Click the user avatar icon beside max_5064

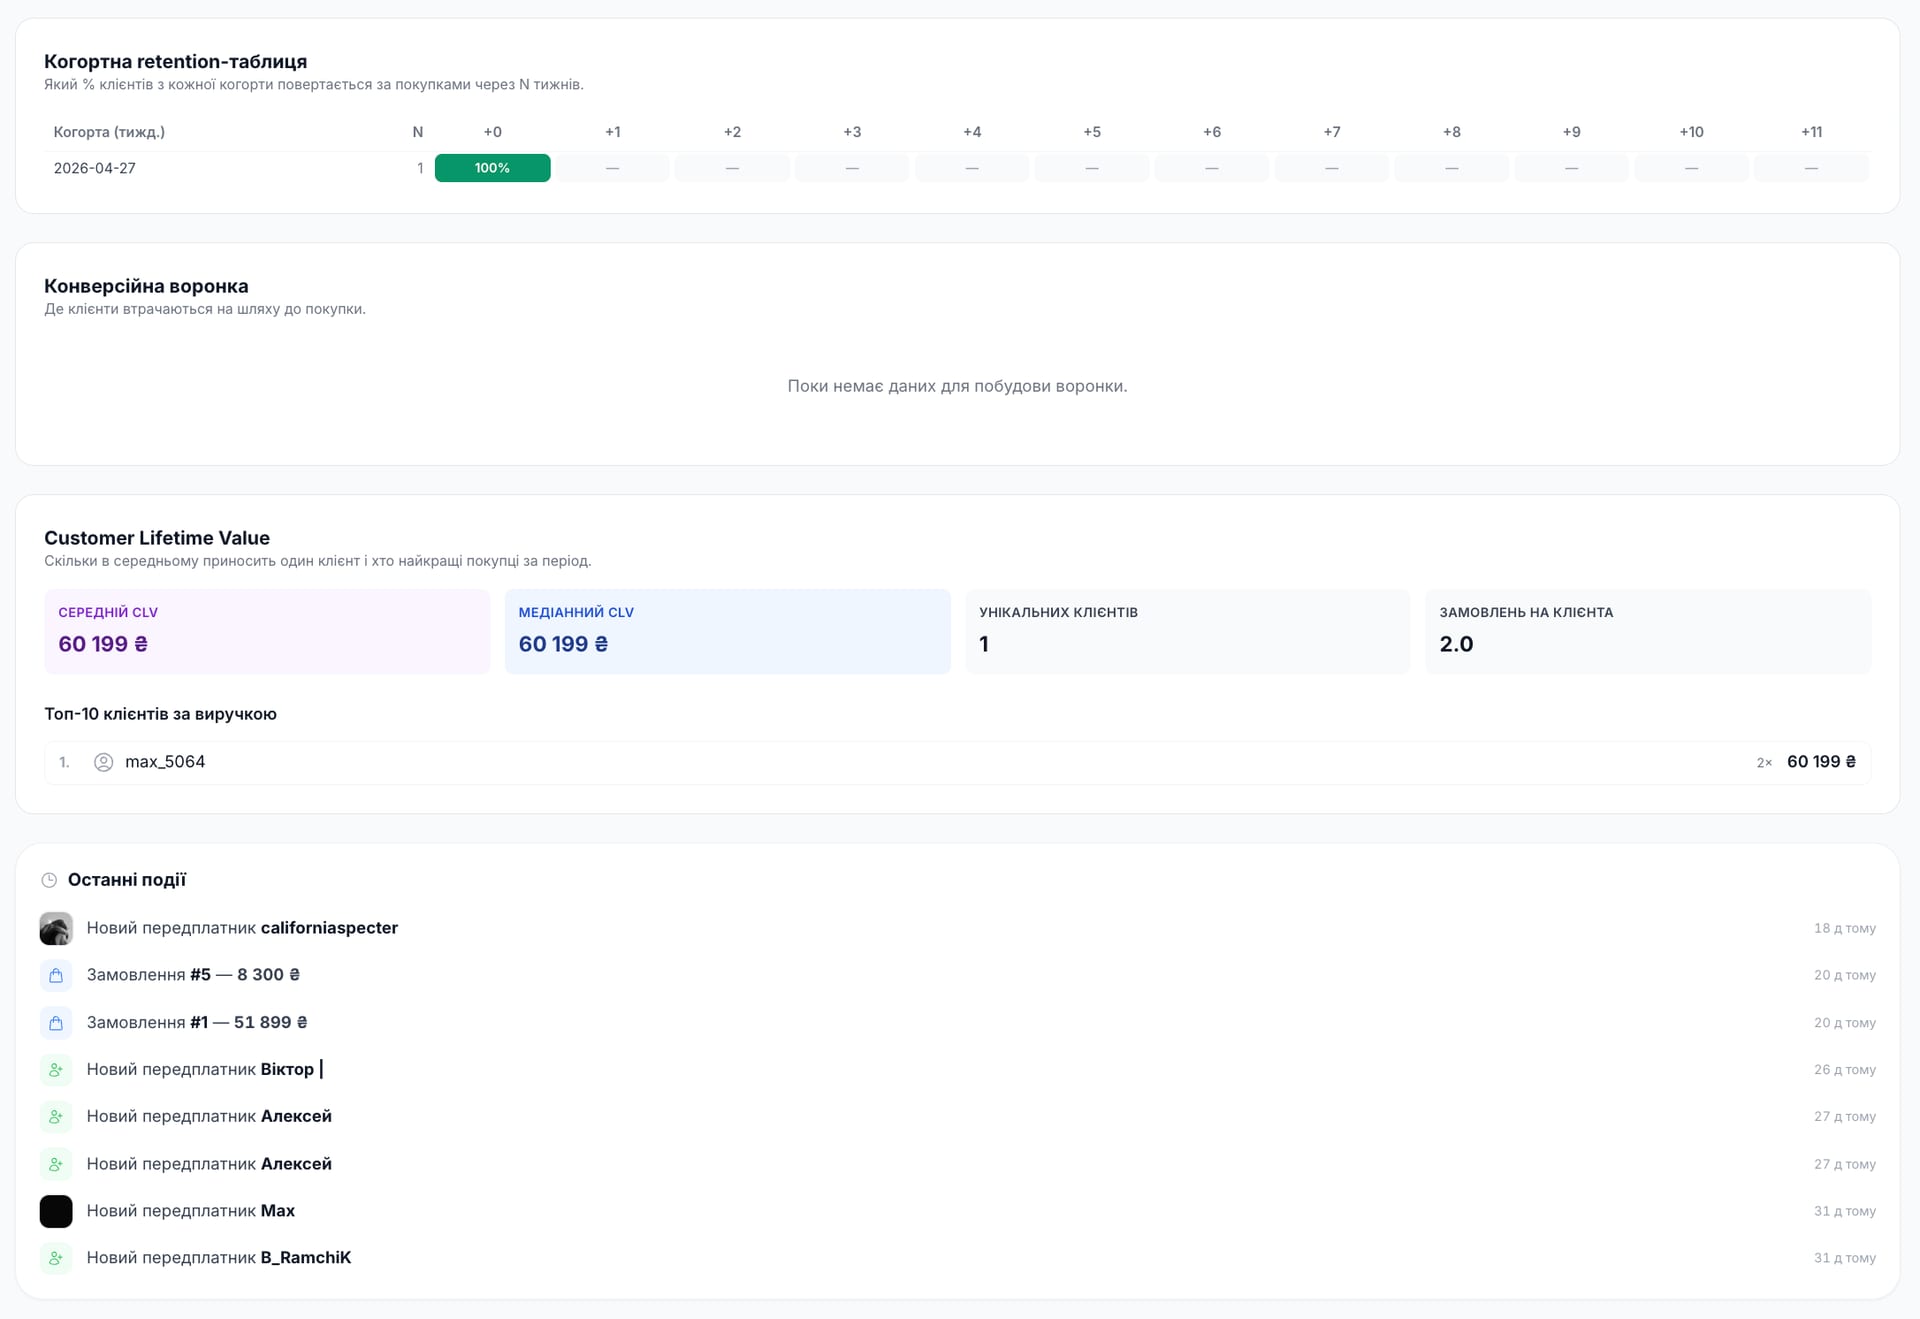click(103, 762)
